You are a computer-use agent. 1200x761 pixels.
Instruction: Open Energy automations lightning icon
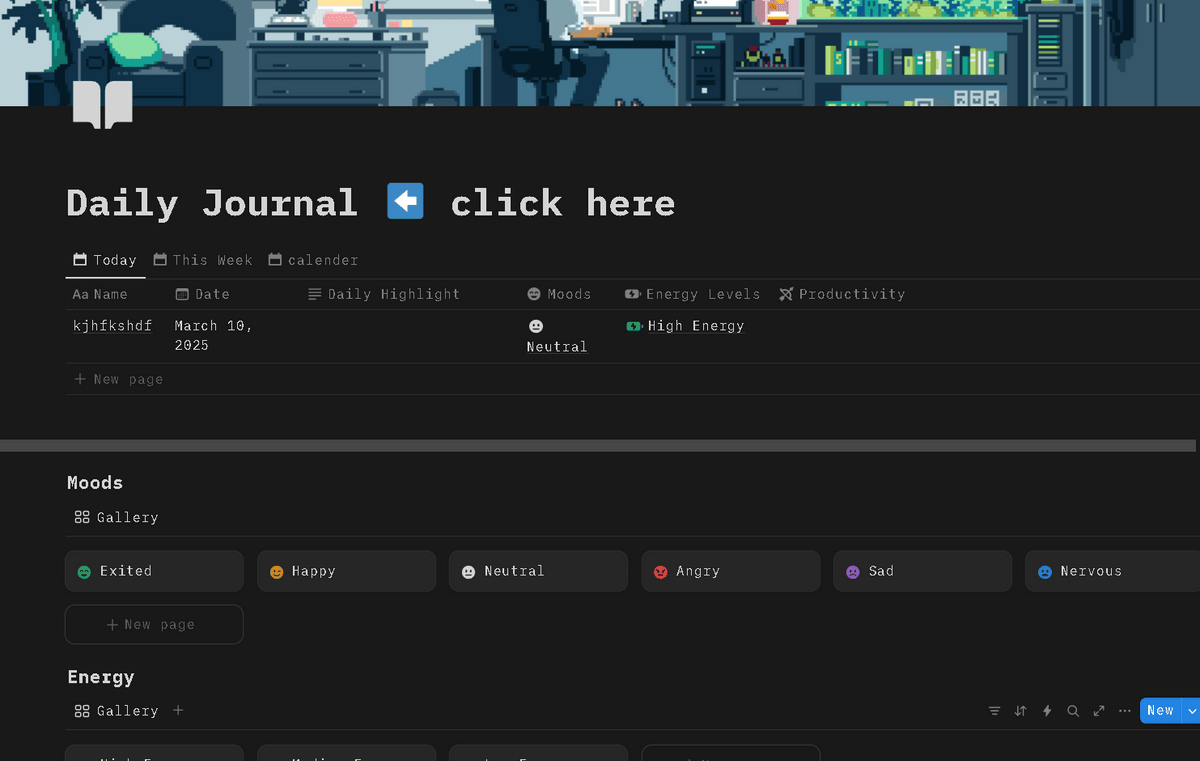[x=1047, y=711]
